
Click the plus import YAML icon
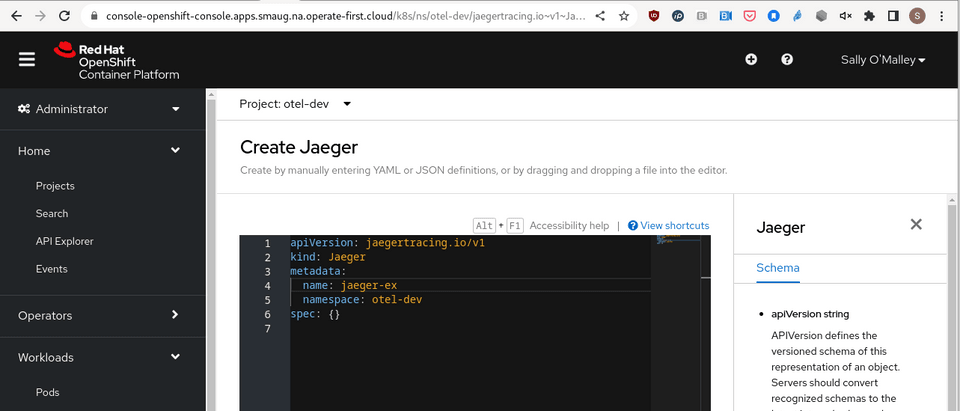(751, 59)
